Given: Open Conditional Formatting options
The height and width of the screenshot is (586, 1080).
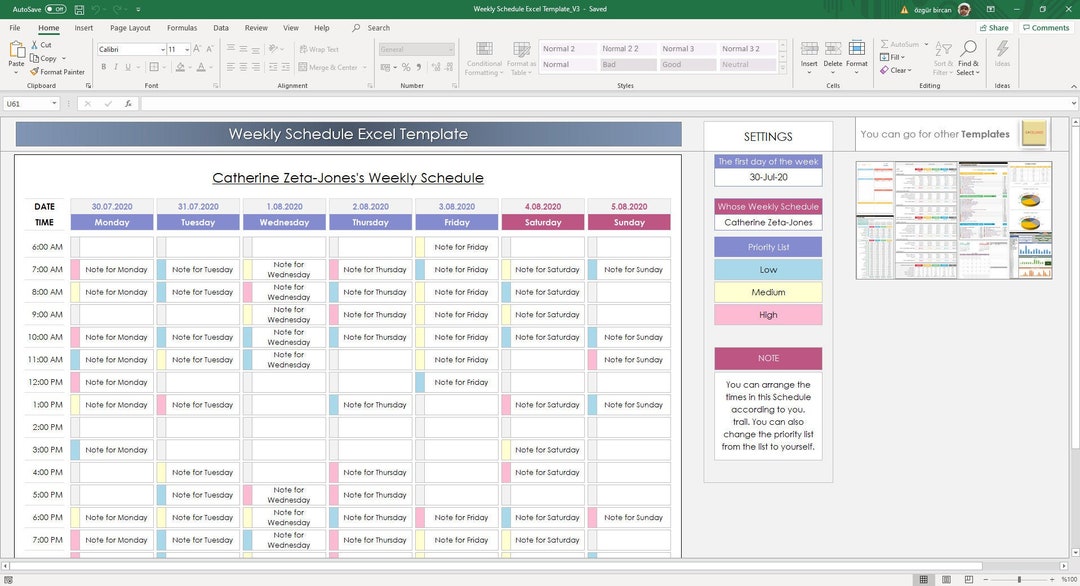Looking at the screenshot, I should click(x=484, y=58).
